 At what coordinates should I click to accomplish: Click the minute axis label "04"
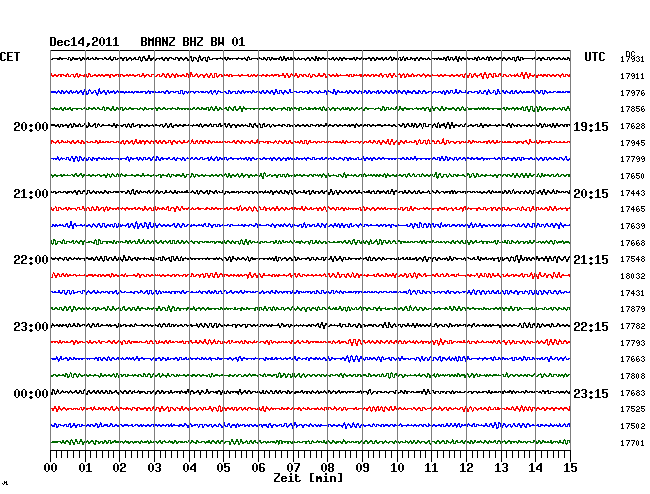[189, 468]
